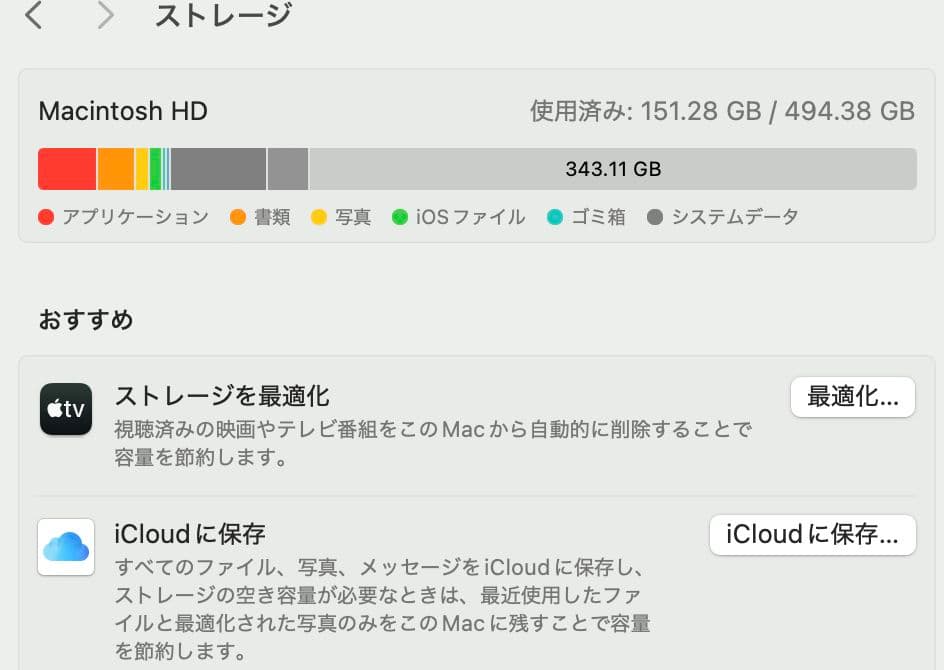The height and width of the screenshot is (670, 944).
Task: Click the iCloud cloud icon
Action: click(x=65, y=547)
